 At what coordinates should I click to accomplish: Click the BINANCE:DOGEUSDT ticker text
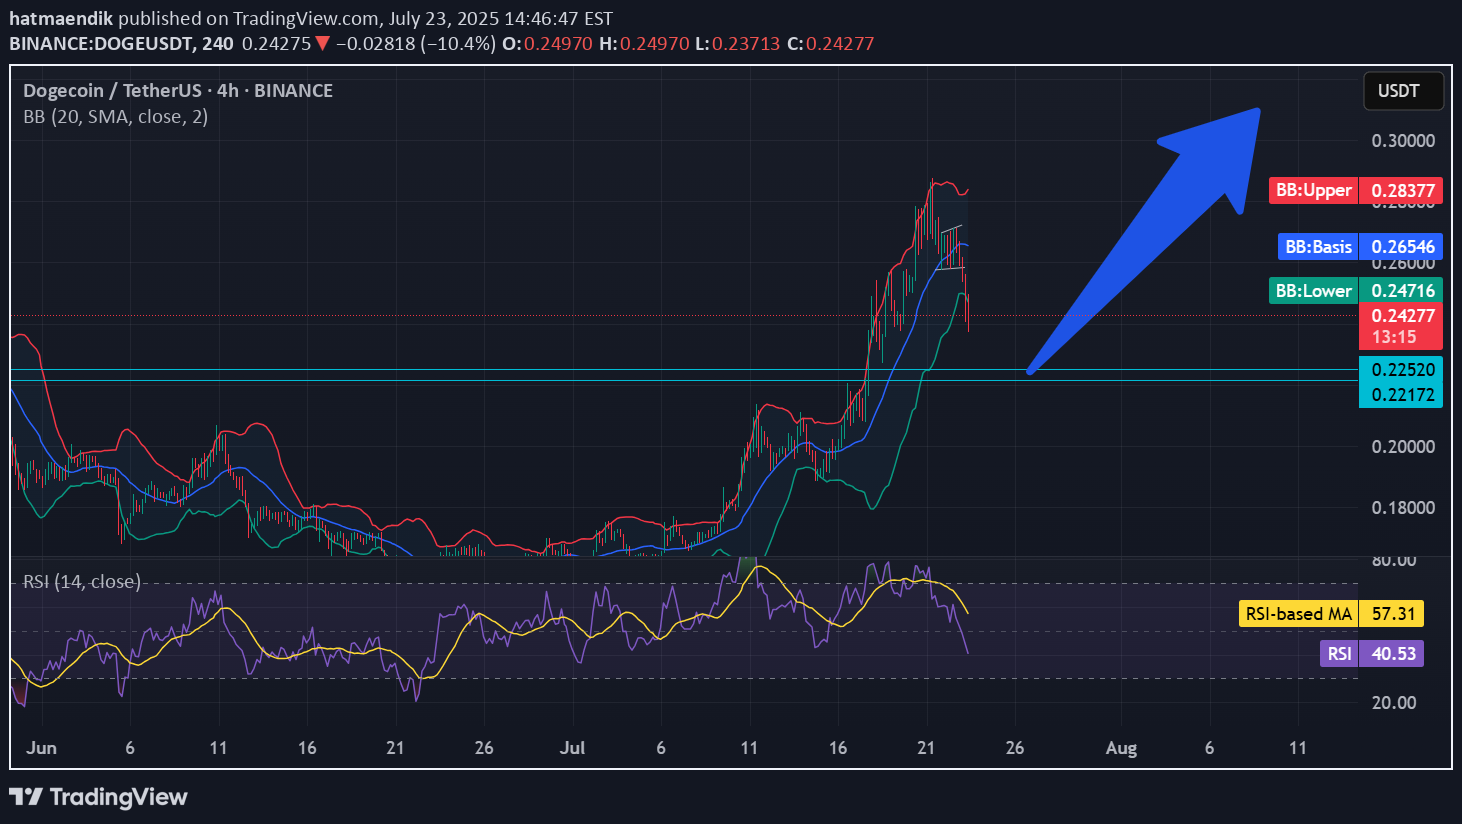coord(106,44)
